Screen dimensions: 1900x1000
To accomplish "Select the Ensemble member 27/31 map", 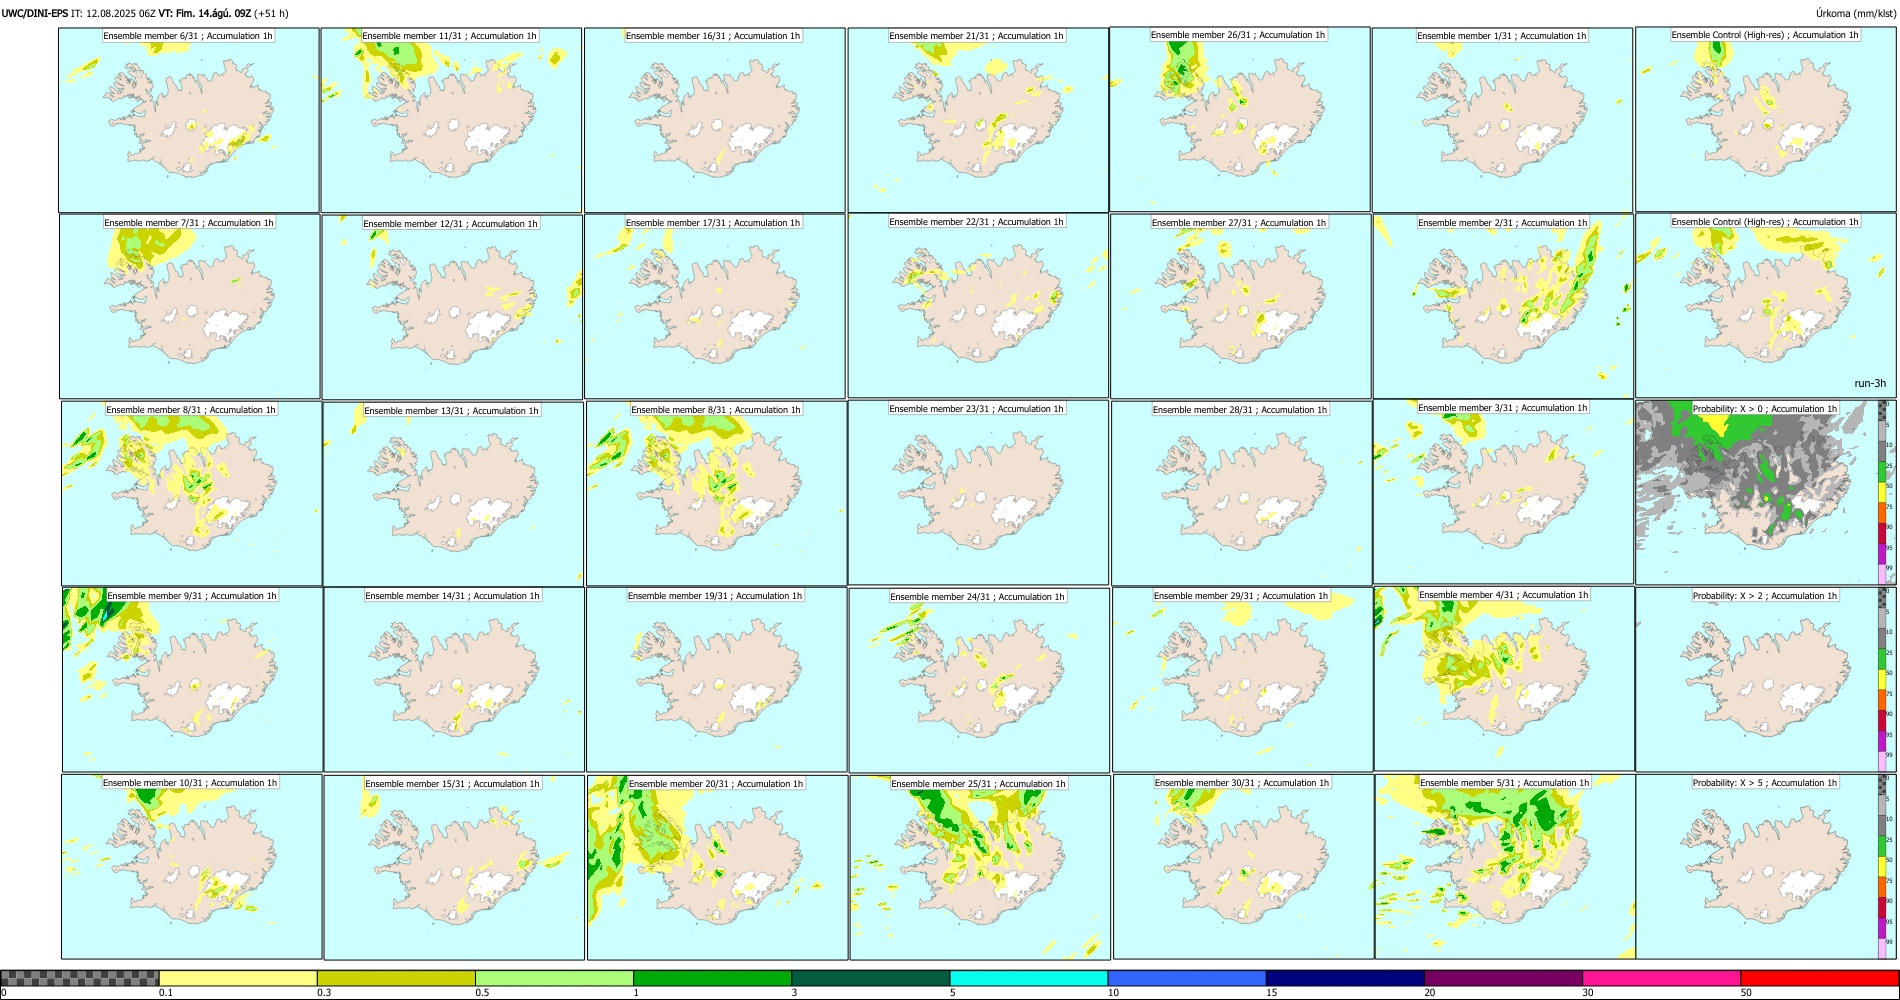I will (x=1240, y=306).
